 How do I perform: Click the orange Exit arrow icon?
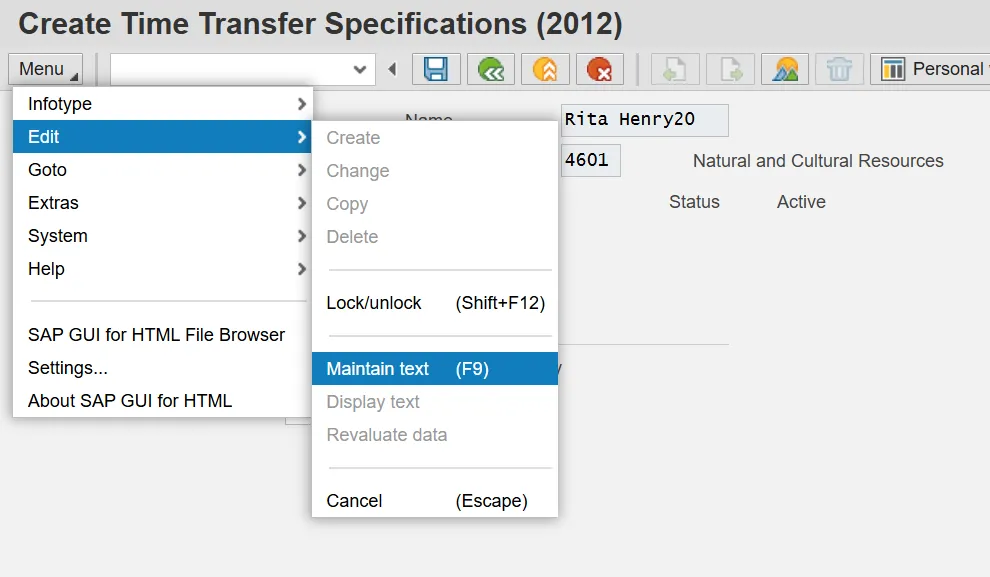click(545, 69)
